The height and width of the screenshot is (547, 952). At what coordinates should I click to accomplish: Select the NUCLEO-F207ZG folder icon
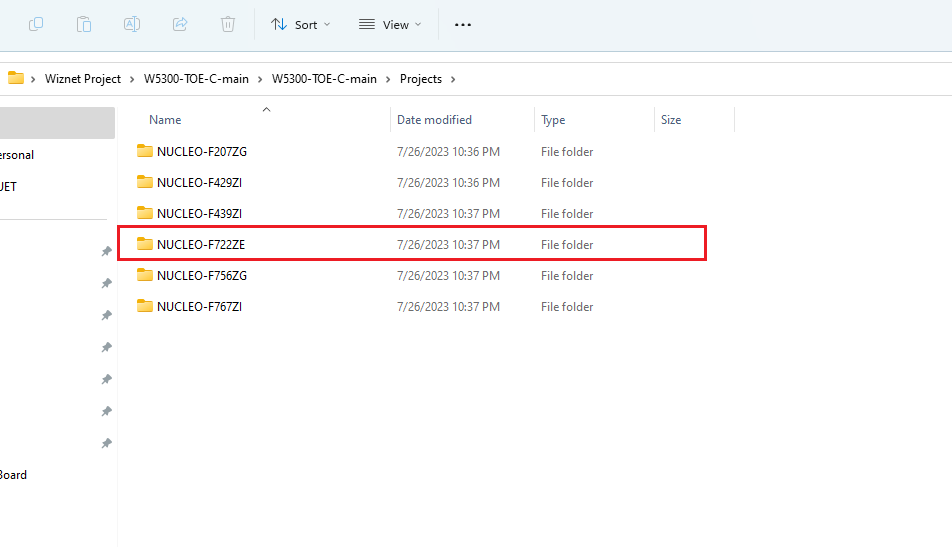coord(144,151)
